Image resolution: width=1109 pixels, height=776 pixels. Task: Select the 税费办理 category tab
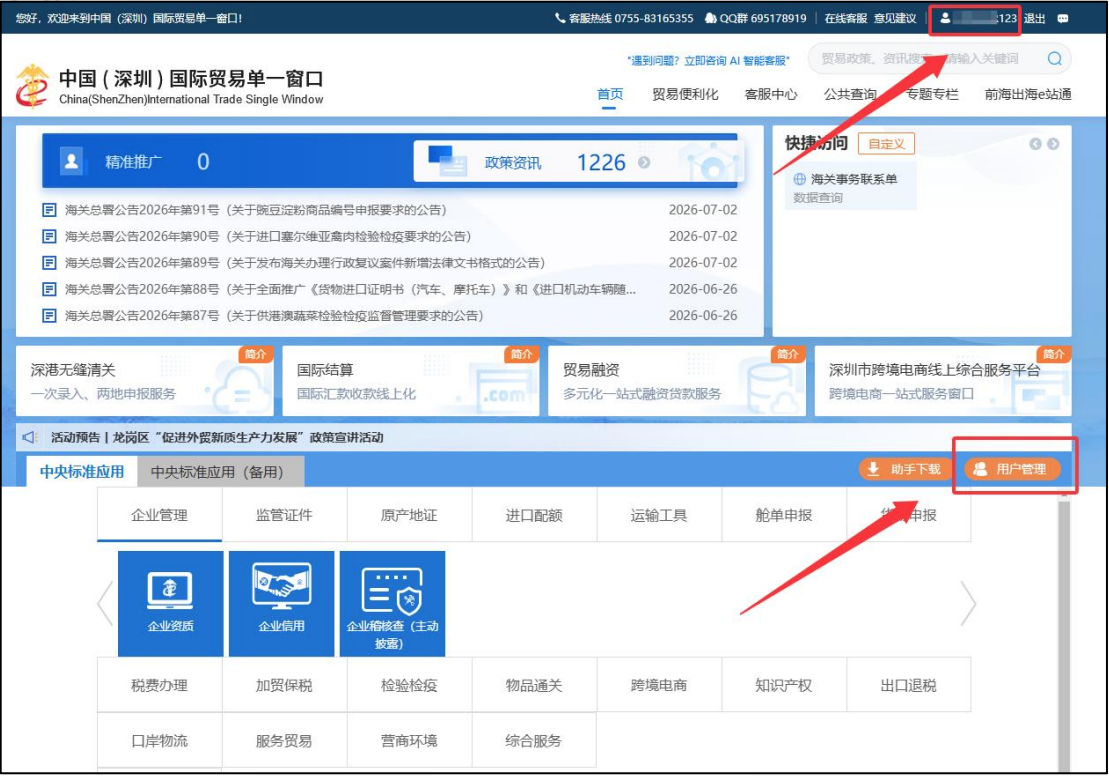[x=159, y=685]
